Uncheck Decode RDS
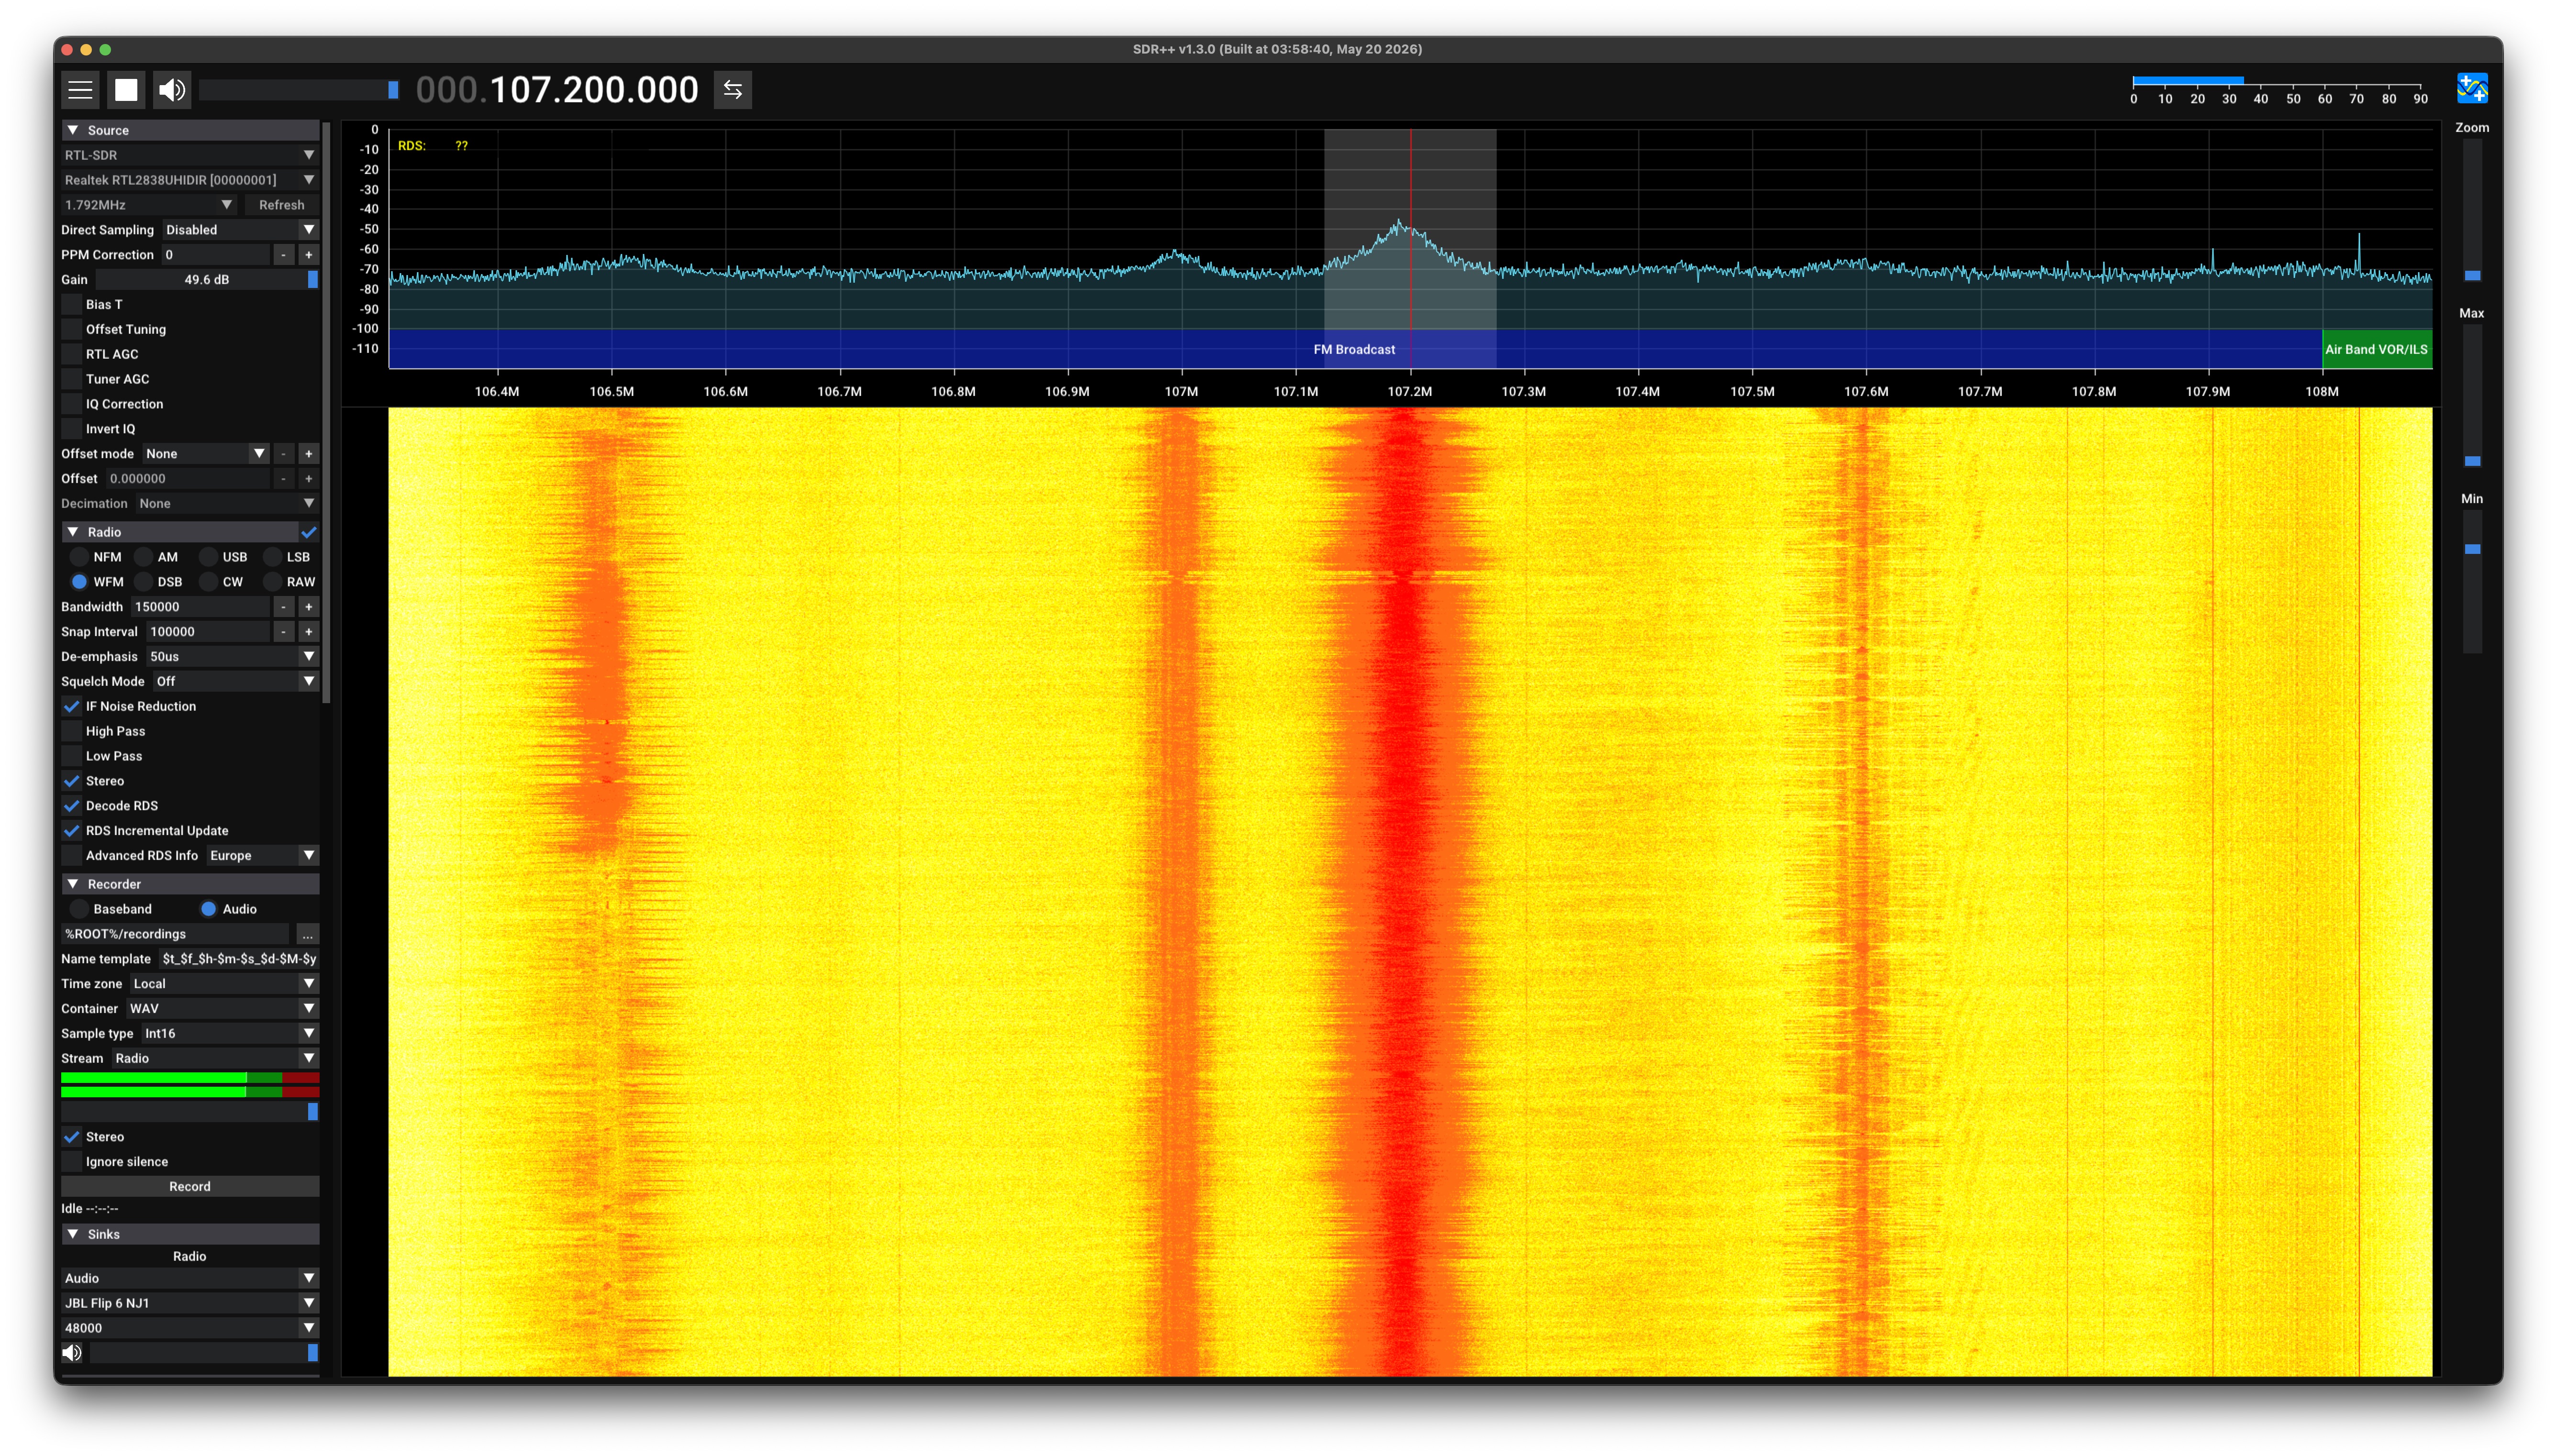2557x1456 pixels. [71, 806]
